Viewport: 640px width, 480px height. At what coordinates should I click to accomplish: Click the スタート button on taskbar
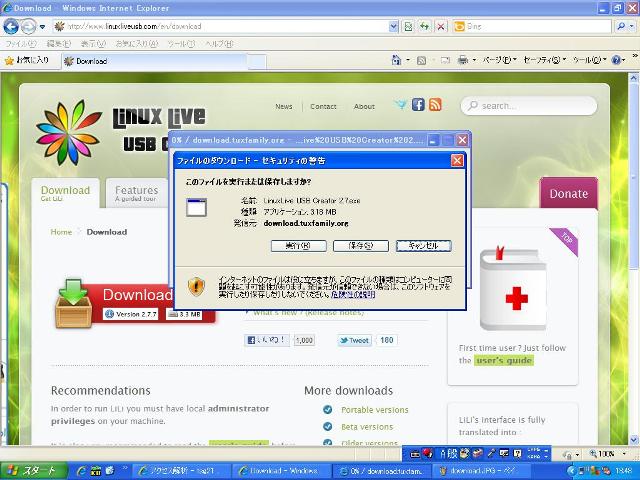32,470
